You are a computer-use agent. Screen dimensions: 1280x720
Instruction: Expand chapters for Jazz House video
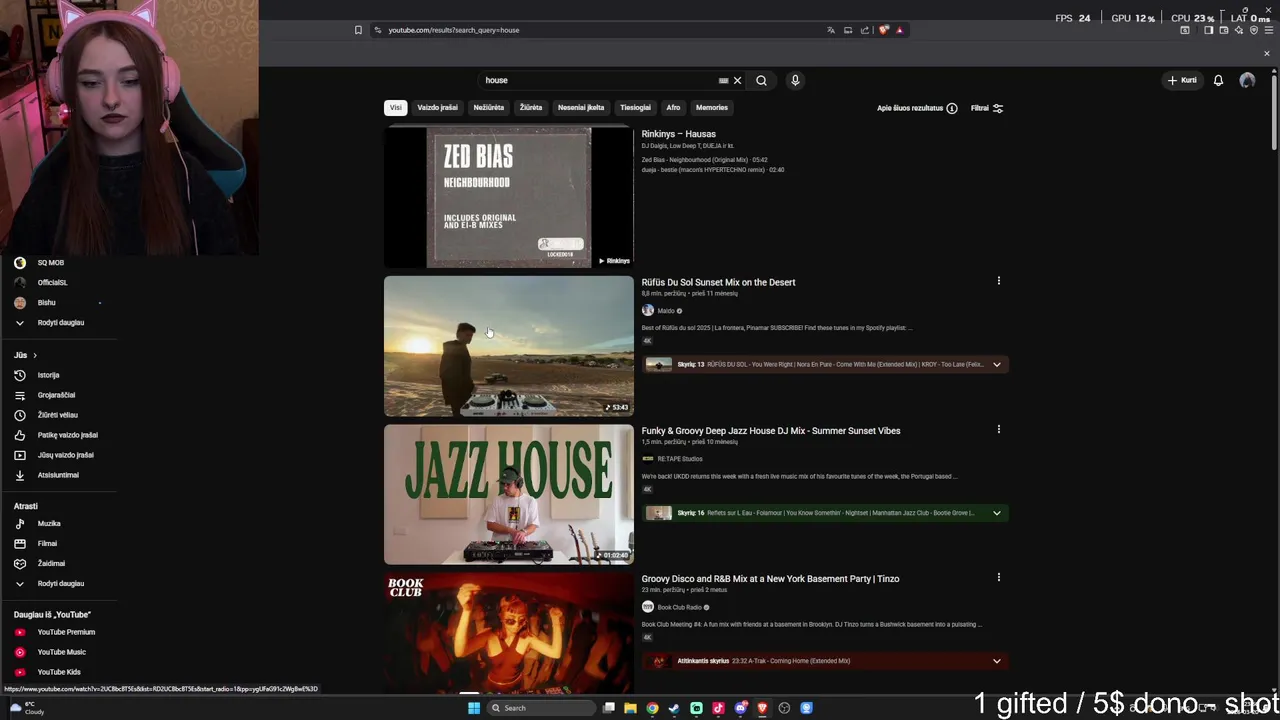click(x=996, y=513)
